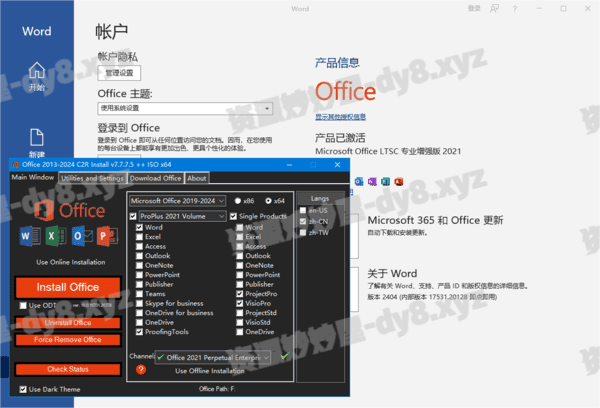Click the Uninstall Office button
This screenshot has width=600, height=408.
point(68,323)
